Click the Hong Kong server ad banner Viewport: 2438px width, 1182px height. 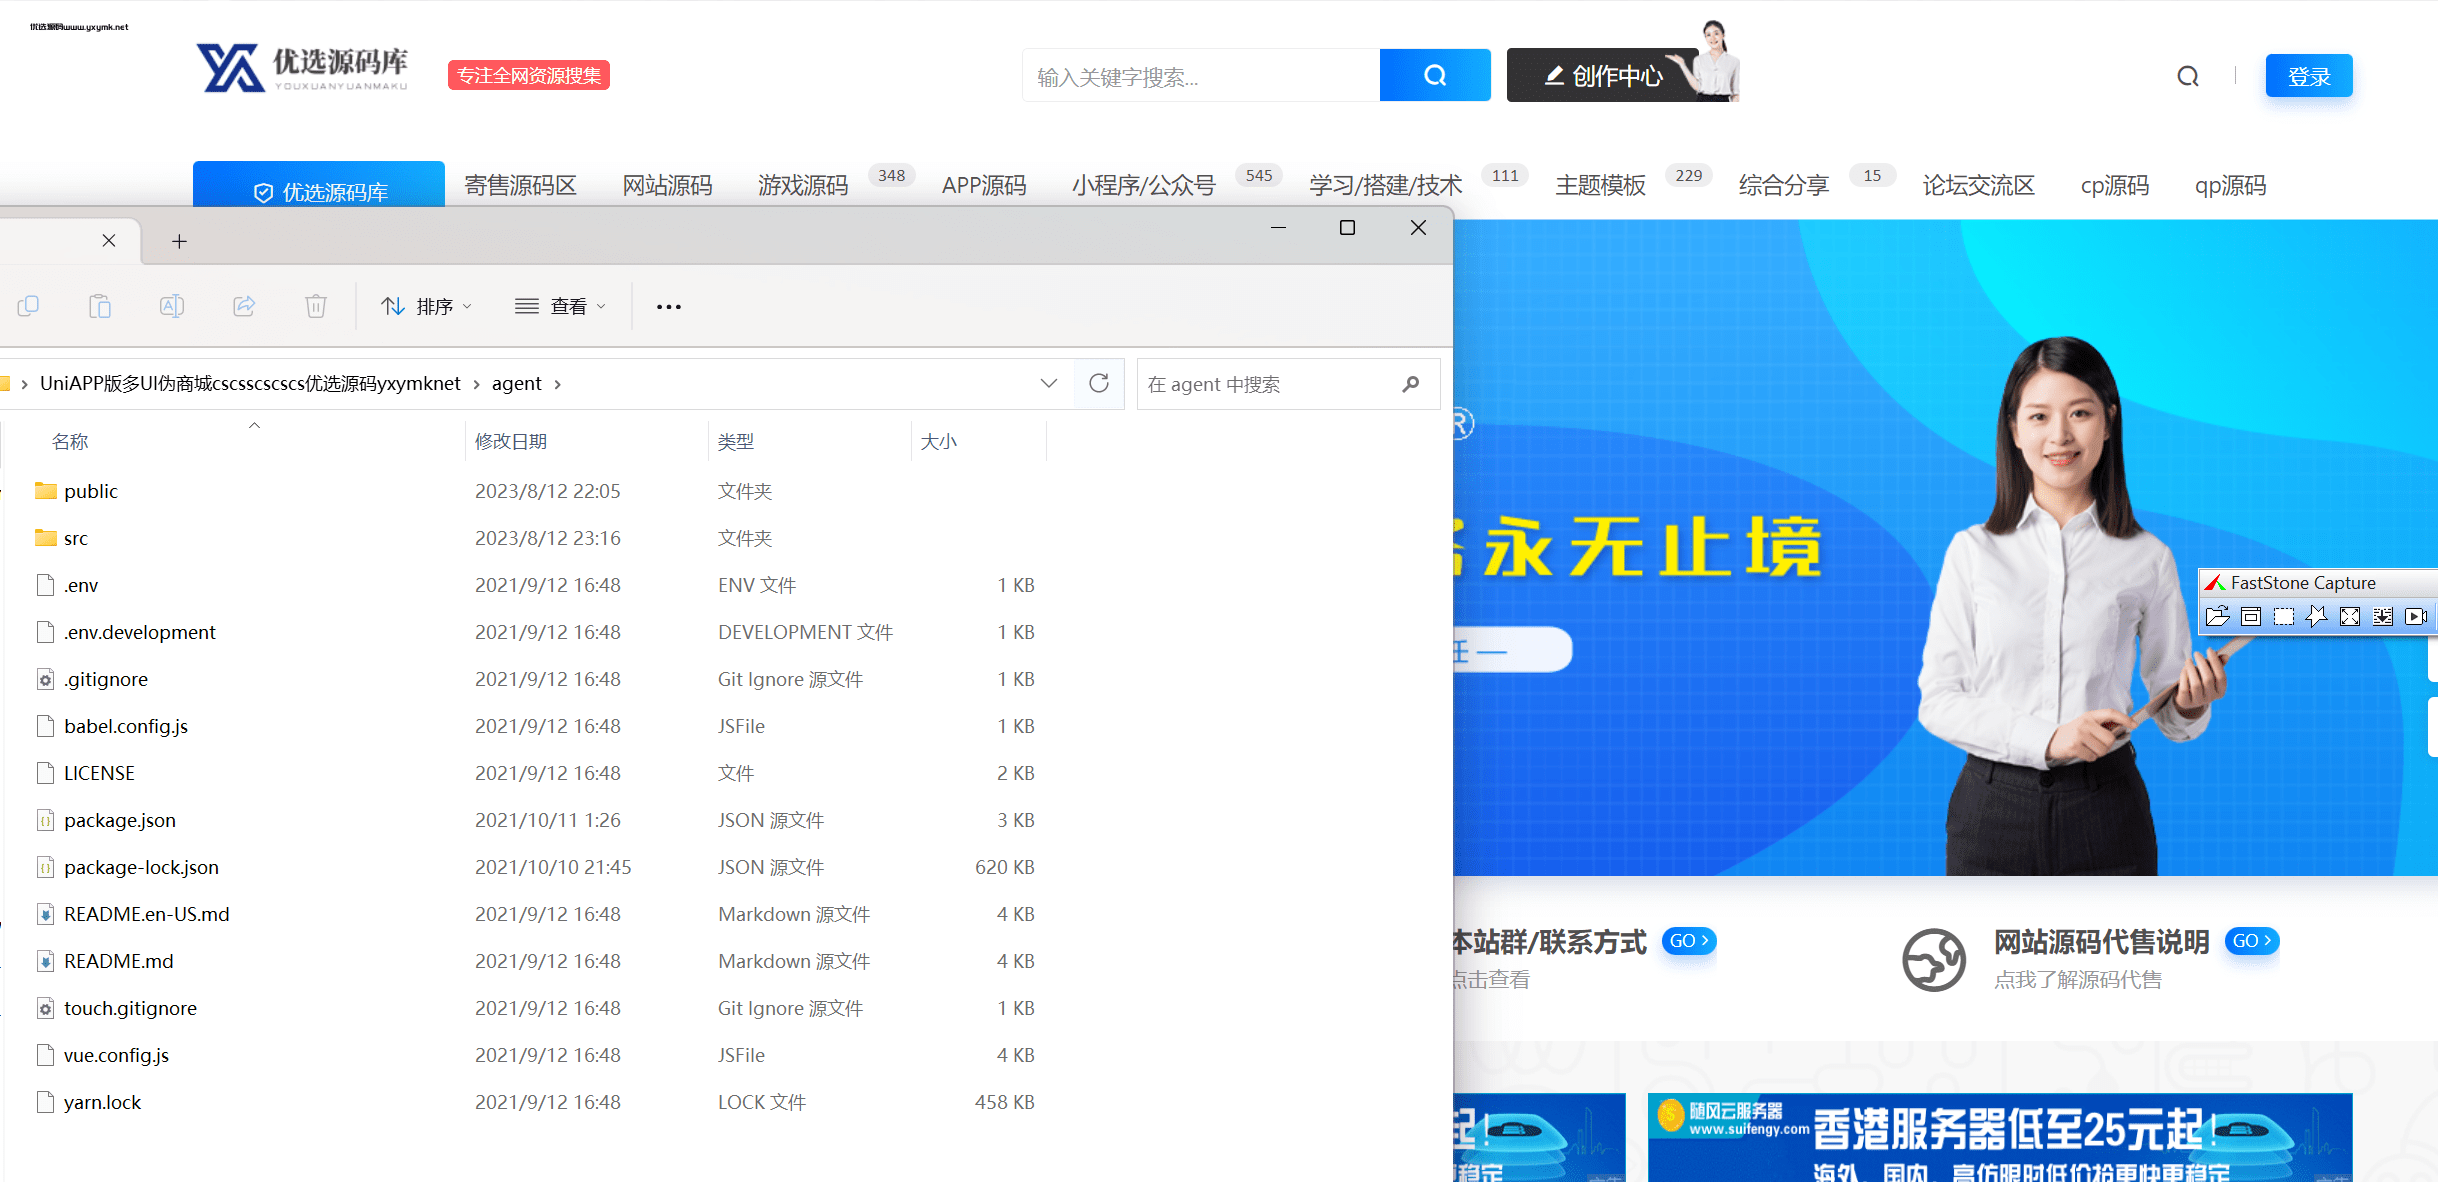tap(2000, 1137)
